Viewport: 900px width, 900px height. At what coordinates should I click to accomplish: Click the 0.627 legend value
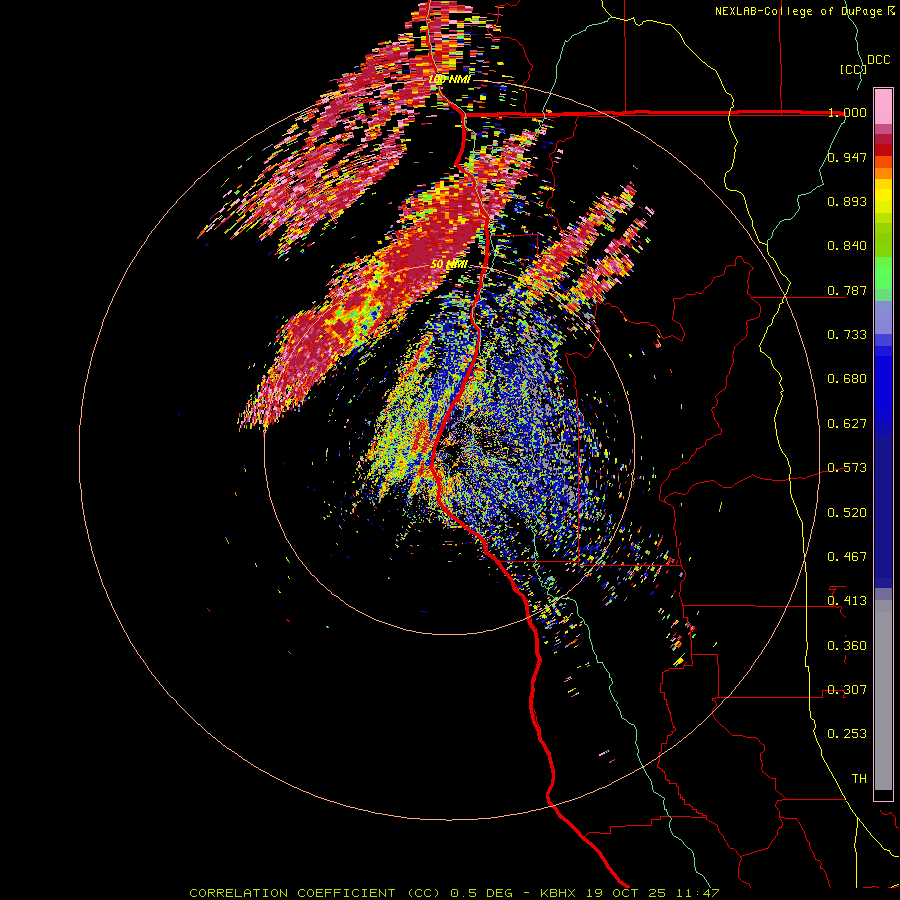point(847,424)
